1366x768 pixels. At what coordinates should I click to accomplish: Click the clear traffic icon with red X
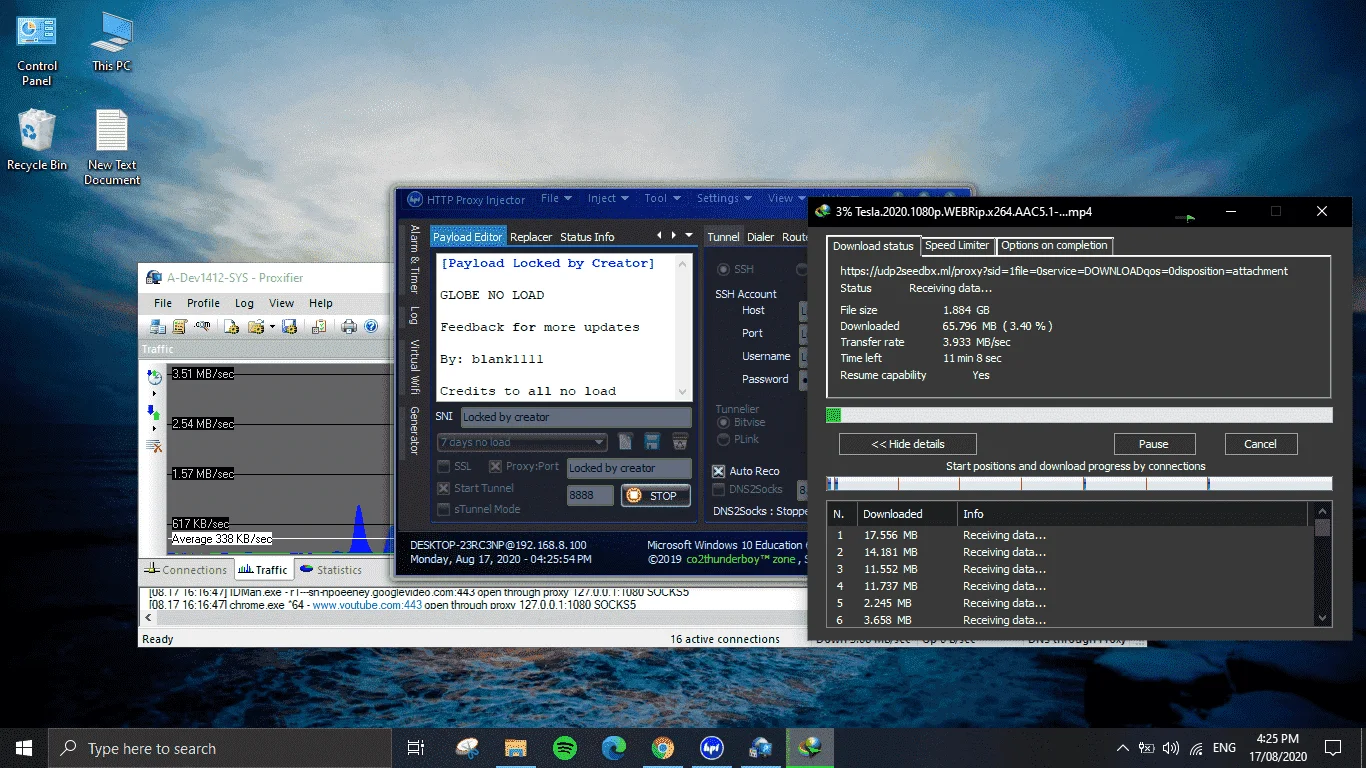point(154,446)
